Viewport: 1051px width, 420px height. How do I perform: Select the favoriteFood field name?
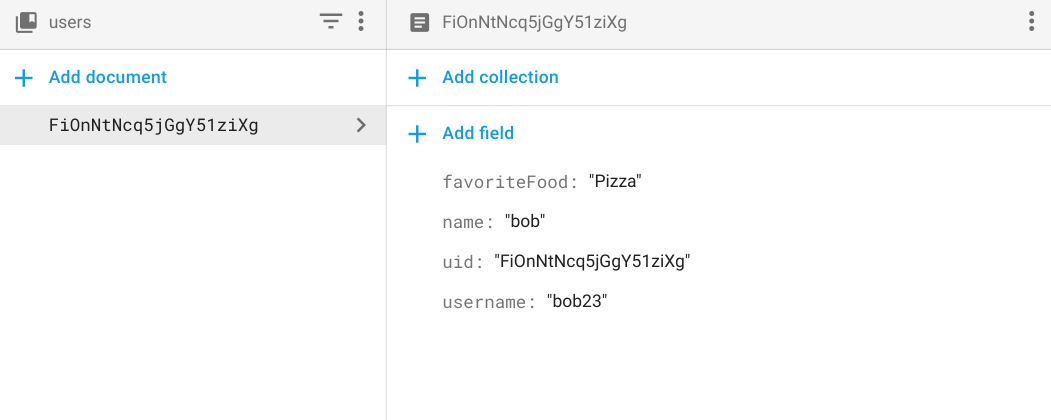coord(508,182)
